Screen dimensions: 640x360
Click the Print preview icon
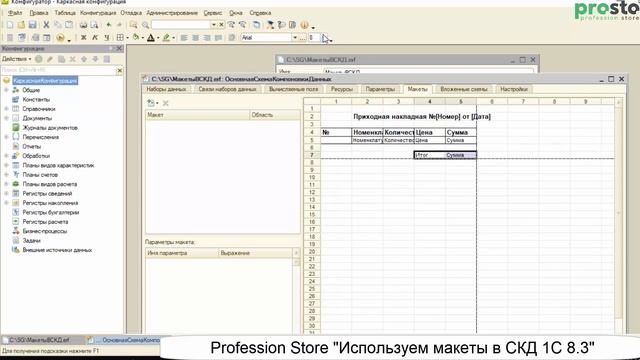(94, 25)
